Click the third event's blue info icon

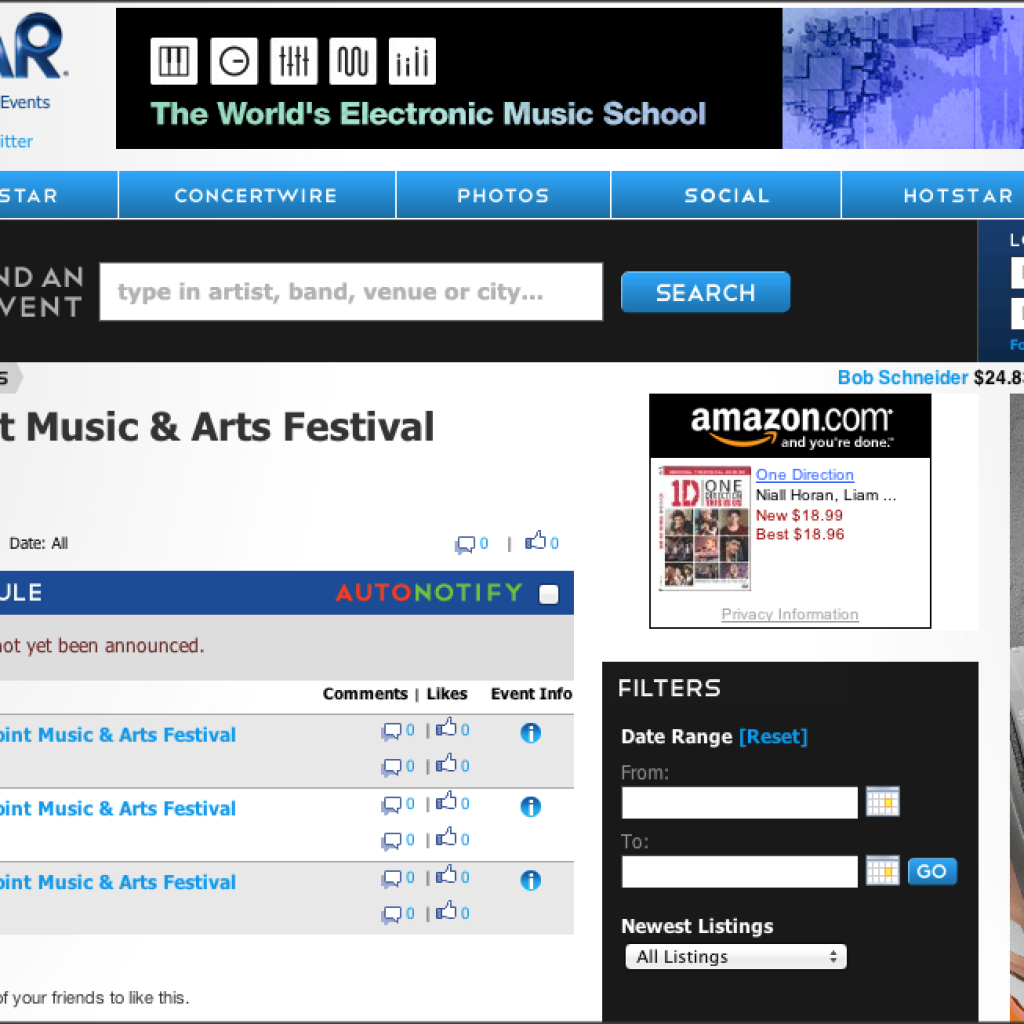point(531,881)
